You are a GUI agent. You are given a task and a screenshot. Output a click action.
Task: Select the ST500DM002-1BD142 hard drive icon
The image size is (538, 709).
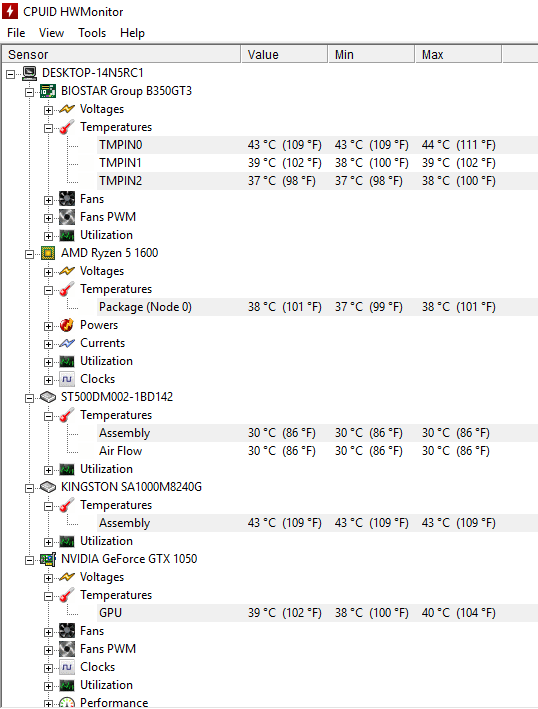point(48,397)
